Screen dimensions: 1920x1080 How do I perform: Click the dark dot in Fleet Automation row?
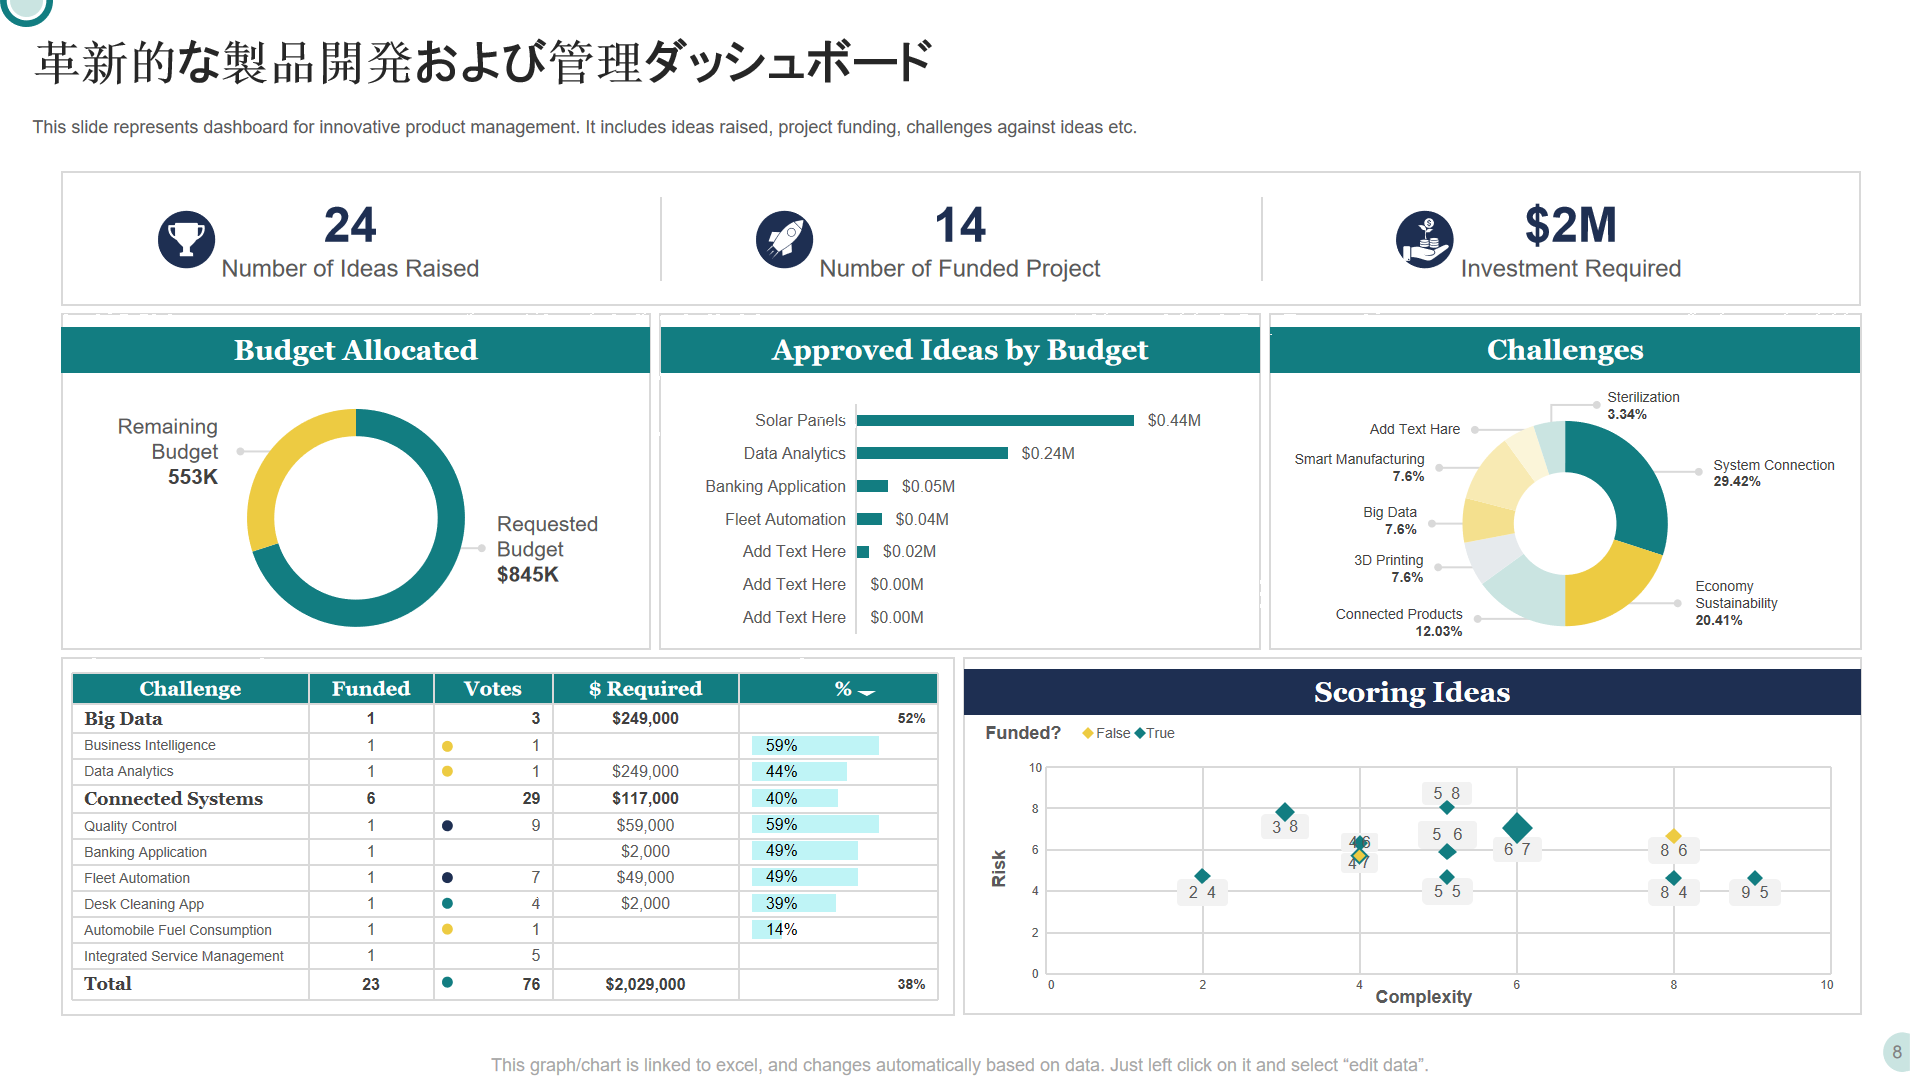(447, 878)
